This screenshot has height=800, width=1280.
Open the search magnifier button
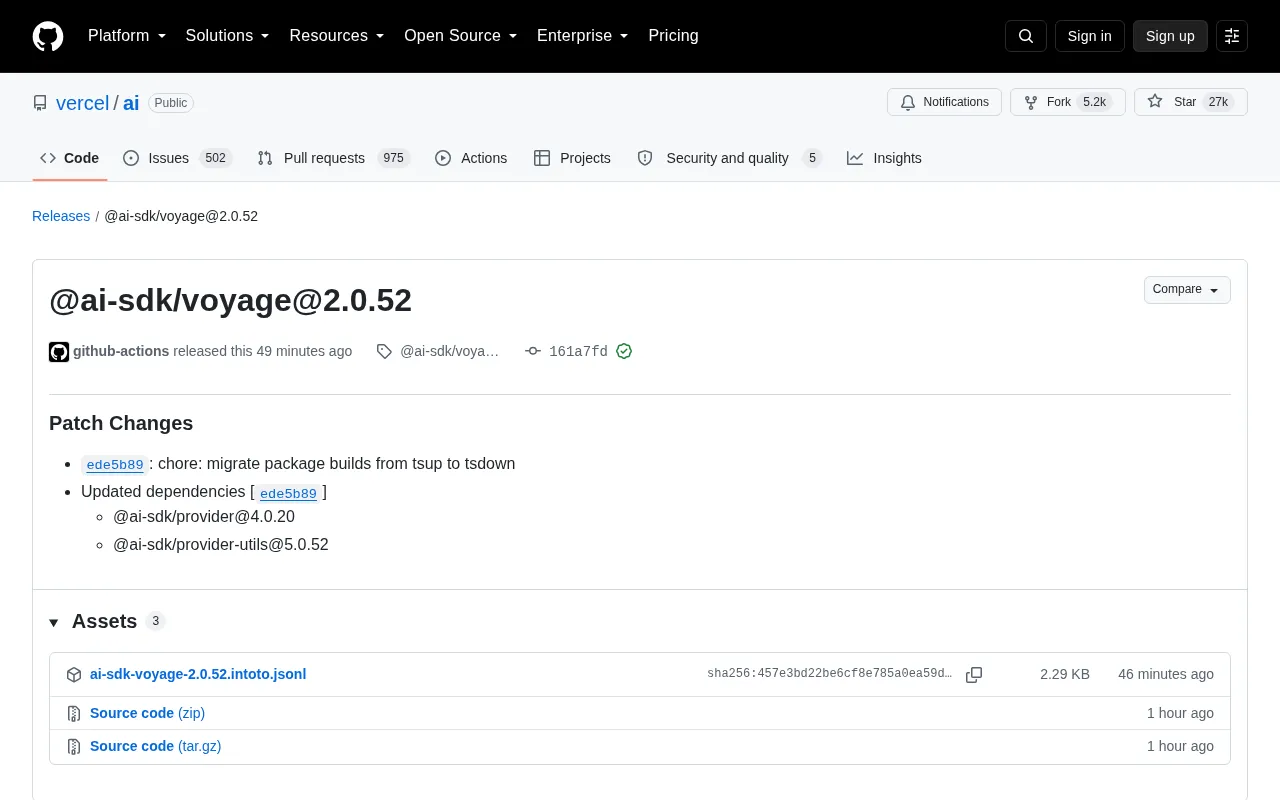[1026, 36]
